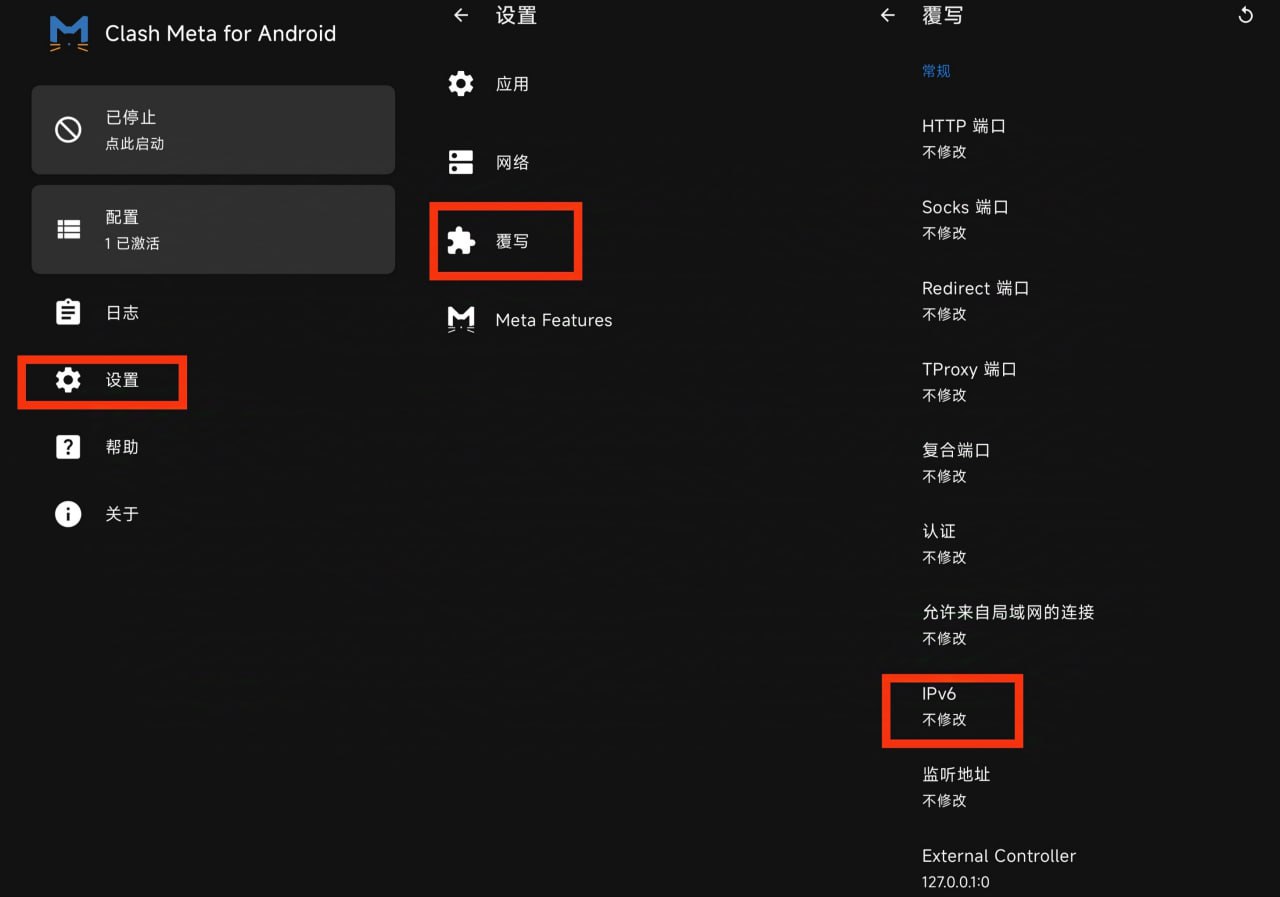Open the 应用 app settings gear
1280x897 pixels.
point(460,83)
